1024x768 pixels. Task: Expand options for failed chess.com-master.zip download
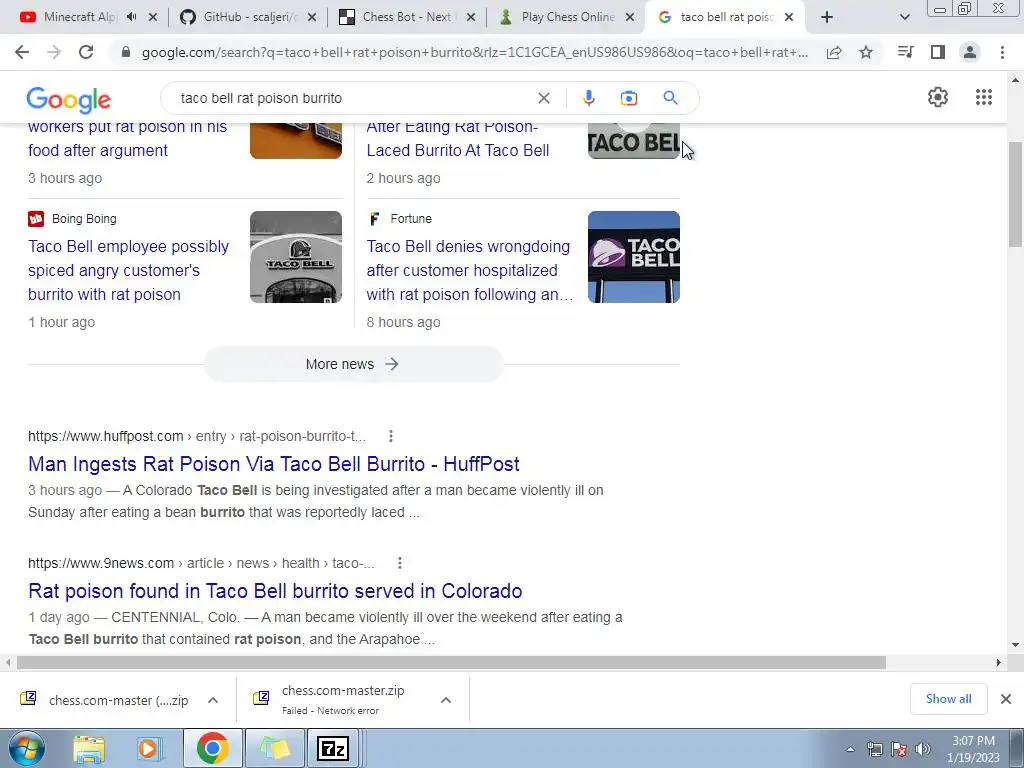click(446, 700)
